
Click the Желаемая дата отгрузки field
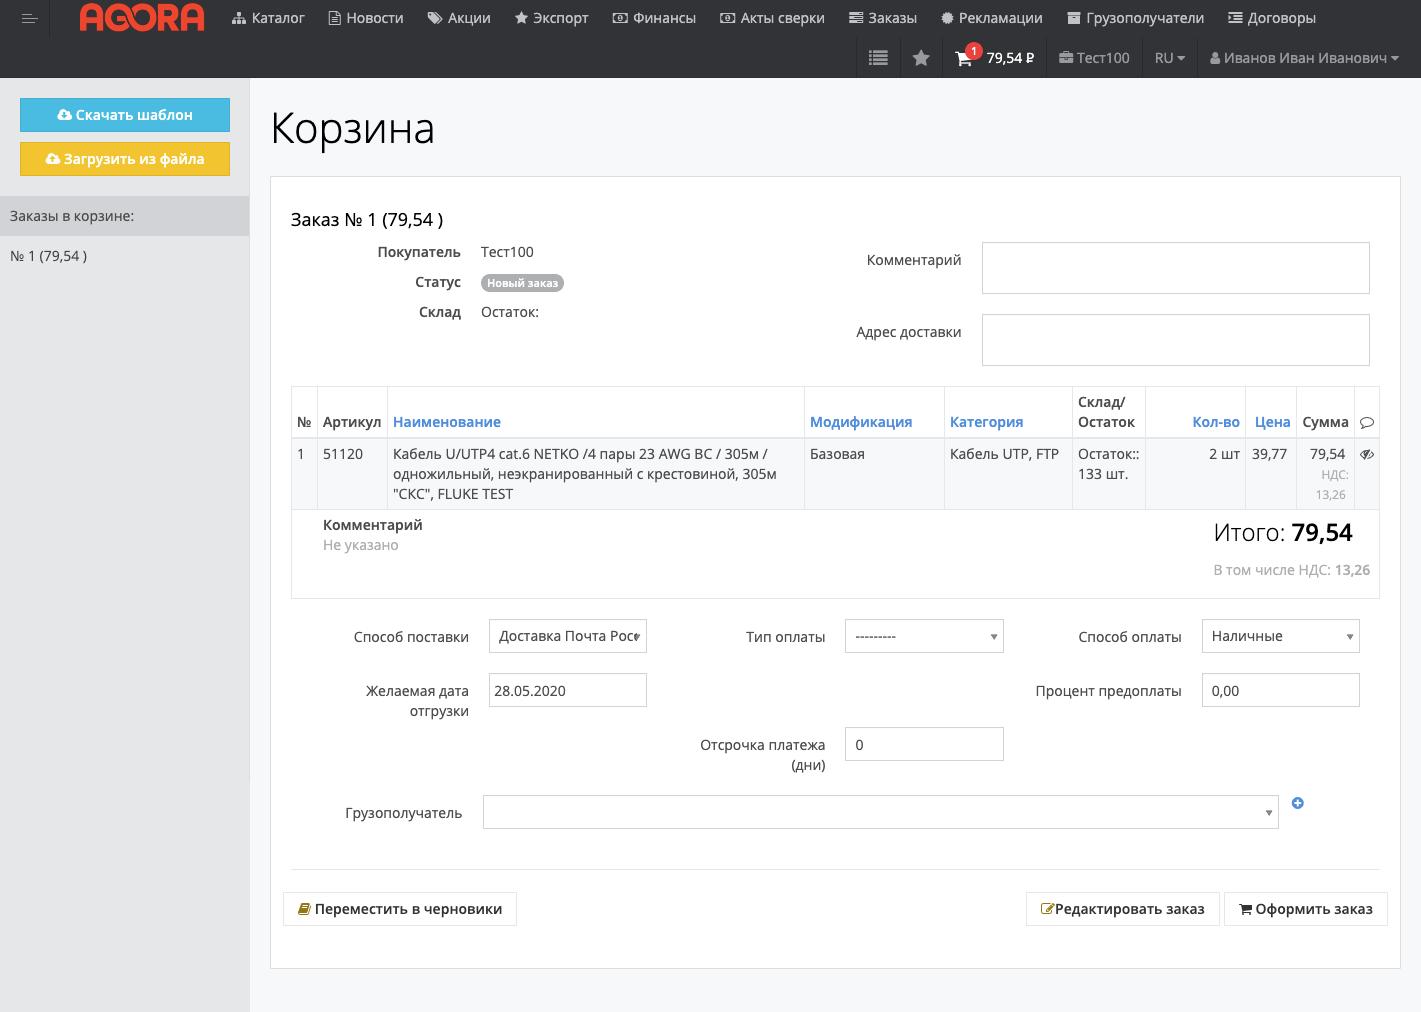(567, 690)
